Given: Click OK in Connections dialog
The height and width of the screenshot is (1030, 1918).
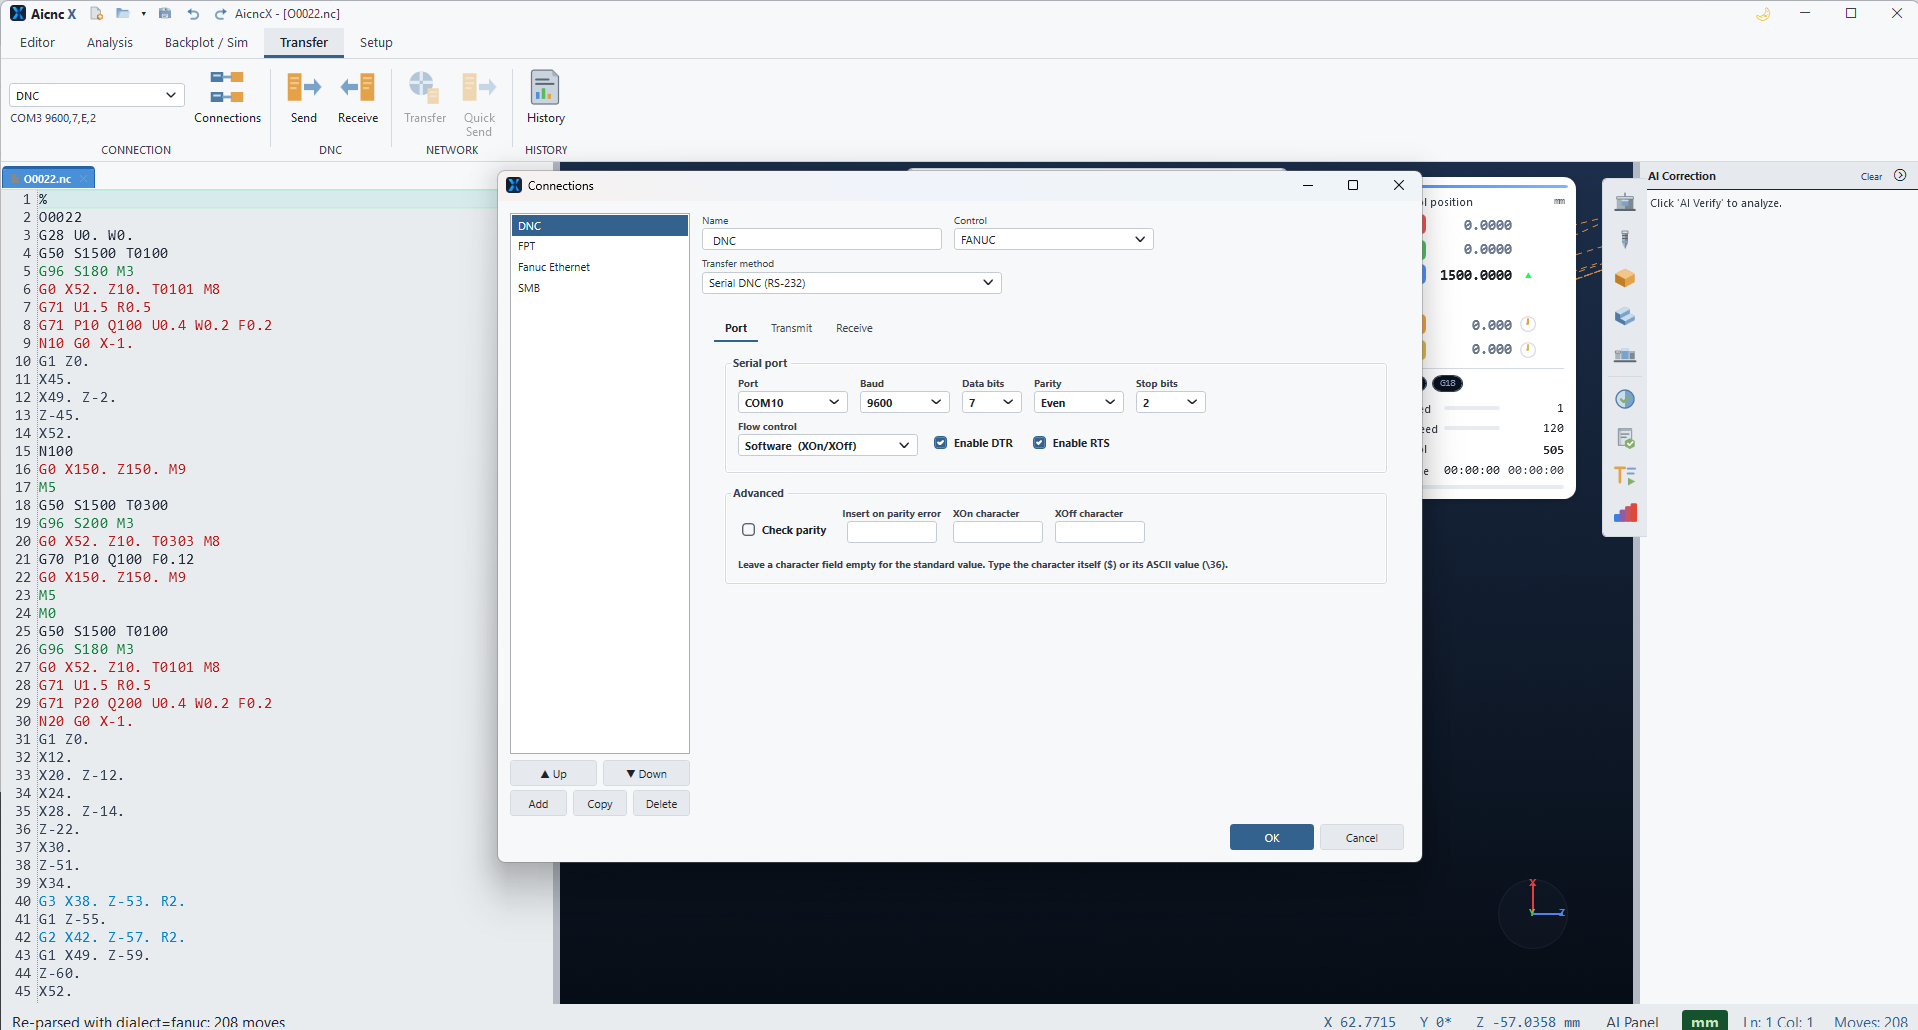Looking at the screenshot, I should [x=1271, y=837].
